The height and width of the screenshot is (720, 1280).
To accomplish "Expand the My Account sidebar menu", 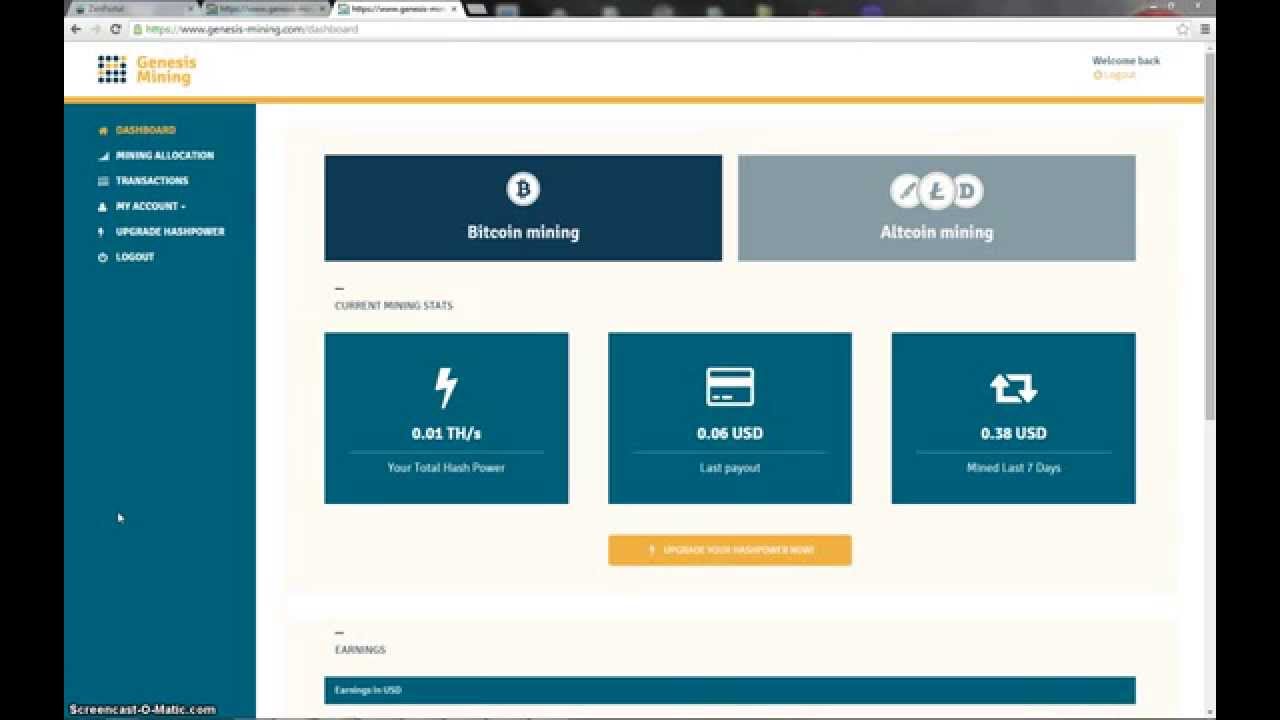I will pos(141,206).
